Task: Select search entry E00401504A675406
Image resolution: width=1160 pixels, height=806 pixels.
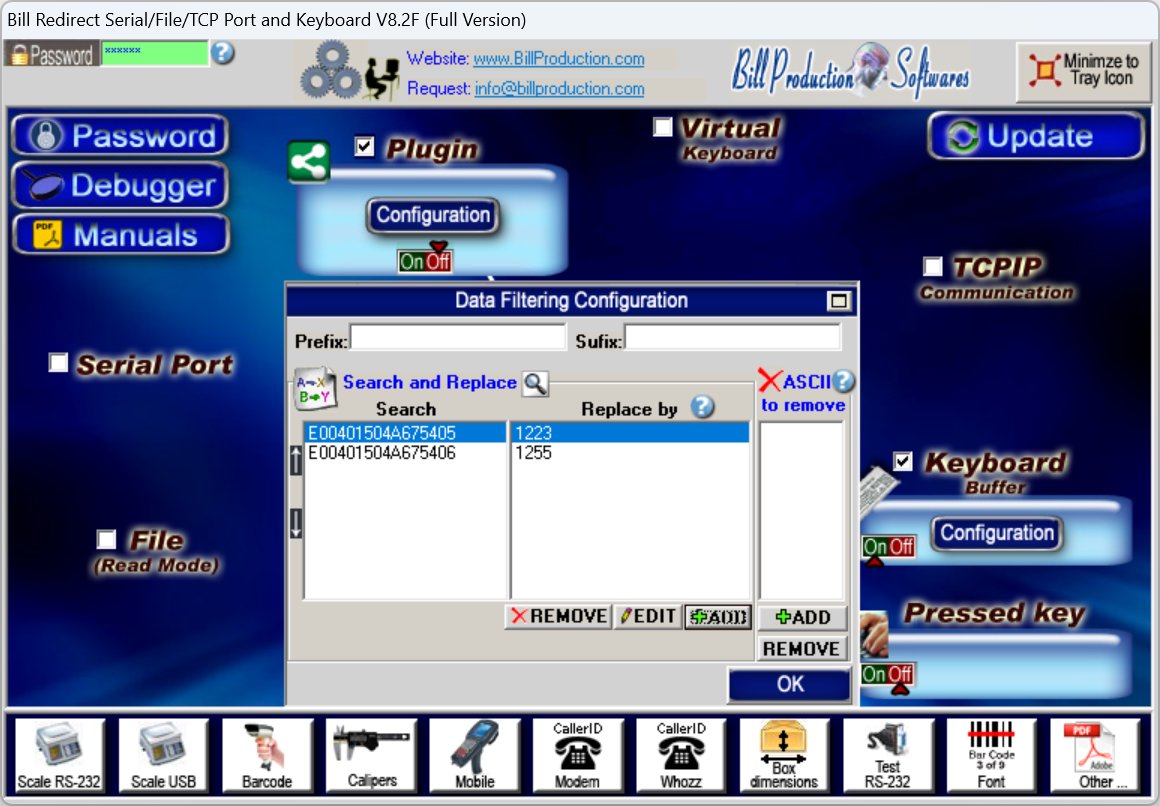Action: [405, 452]
